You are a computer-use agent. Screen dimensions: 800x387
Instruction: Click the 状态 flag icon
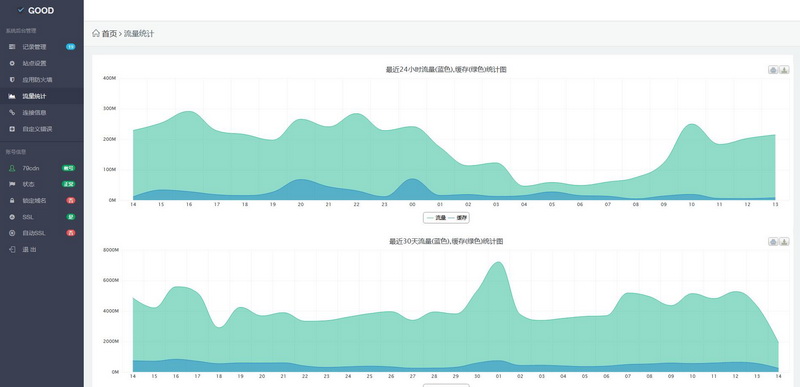click(x=12, y=184)
